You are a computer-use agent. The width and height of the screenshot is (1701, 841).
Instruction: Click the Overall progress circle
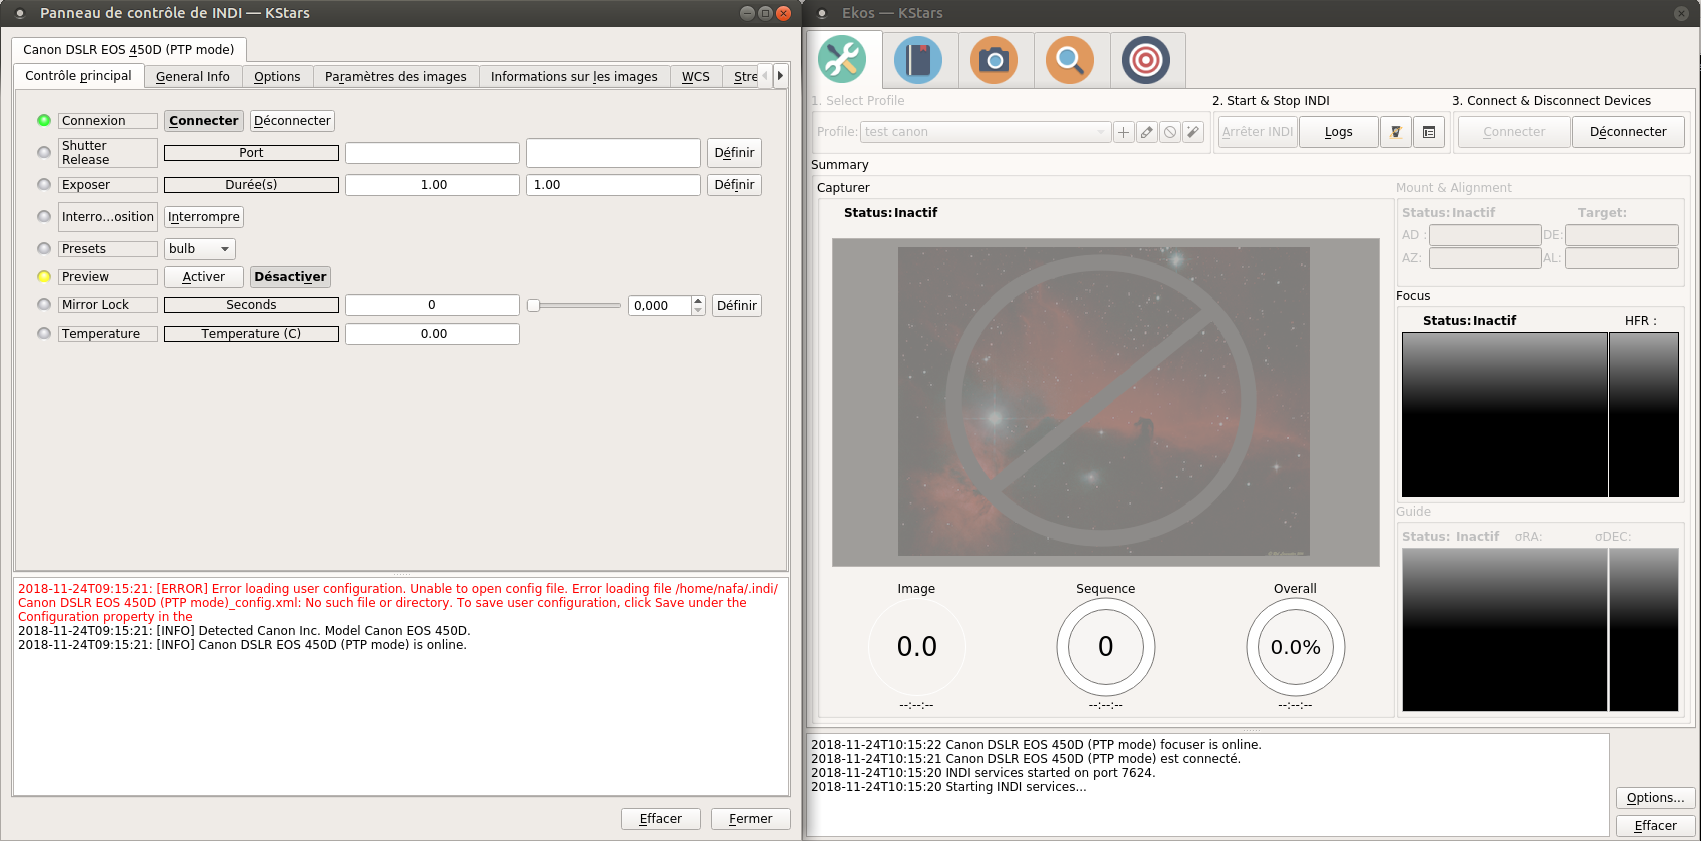click(x=1296, y=647)
